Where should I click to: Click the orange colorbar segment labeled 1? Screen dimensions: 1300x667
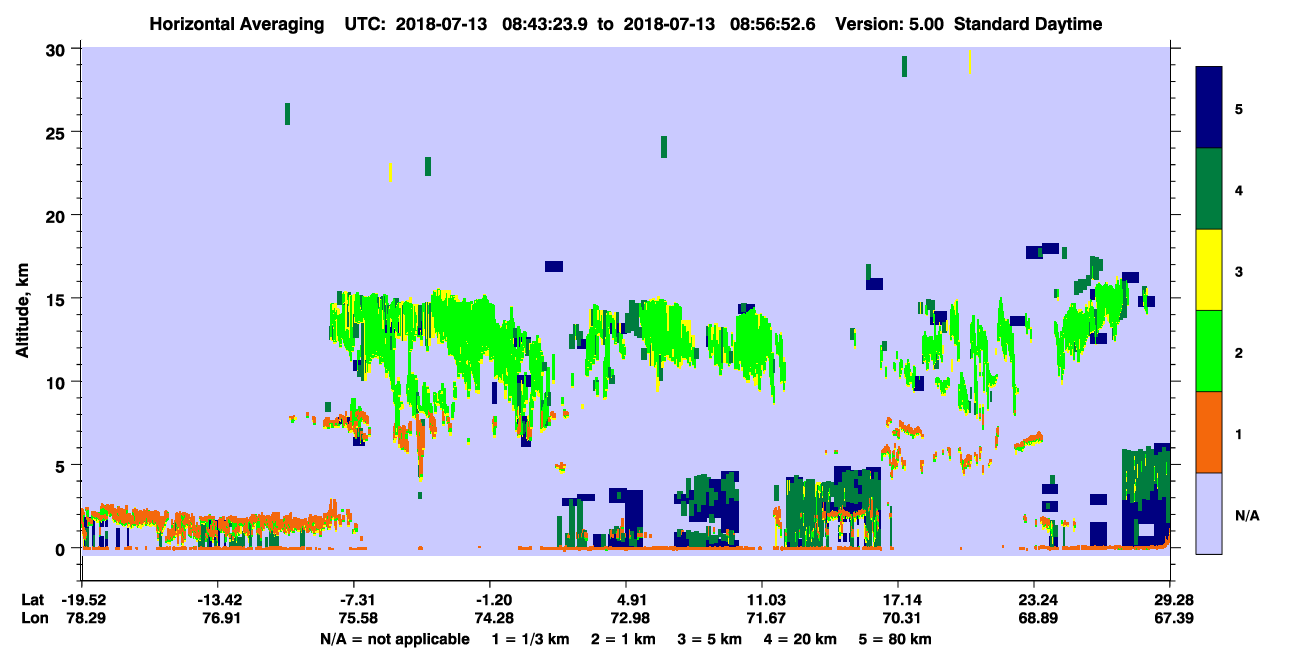click(1209, 432)
